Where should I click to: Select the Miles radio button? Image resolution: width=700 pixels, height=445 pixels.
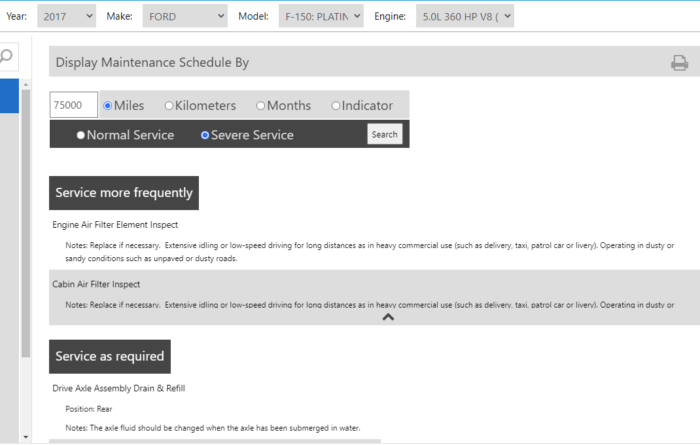pos(108,106)
